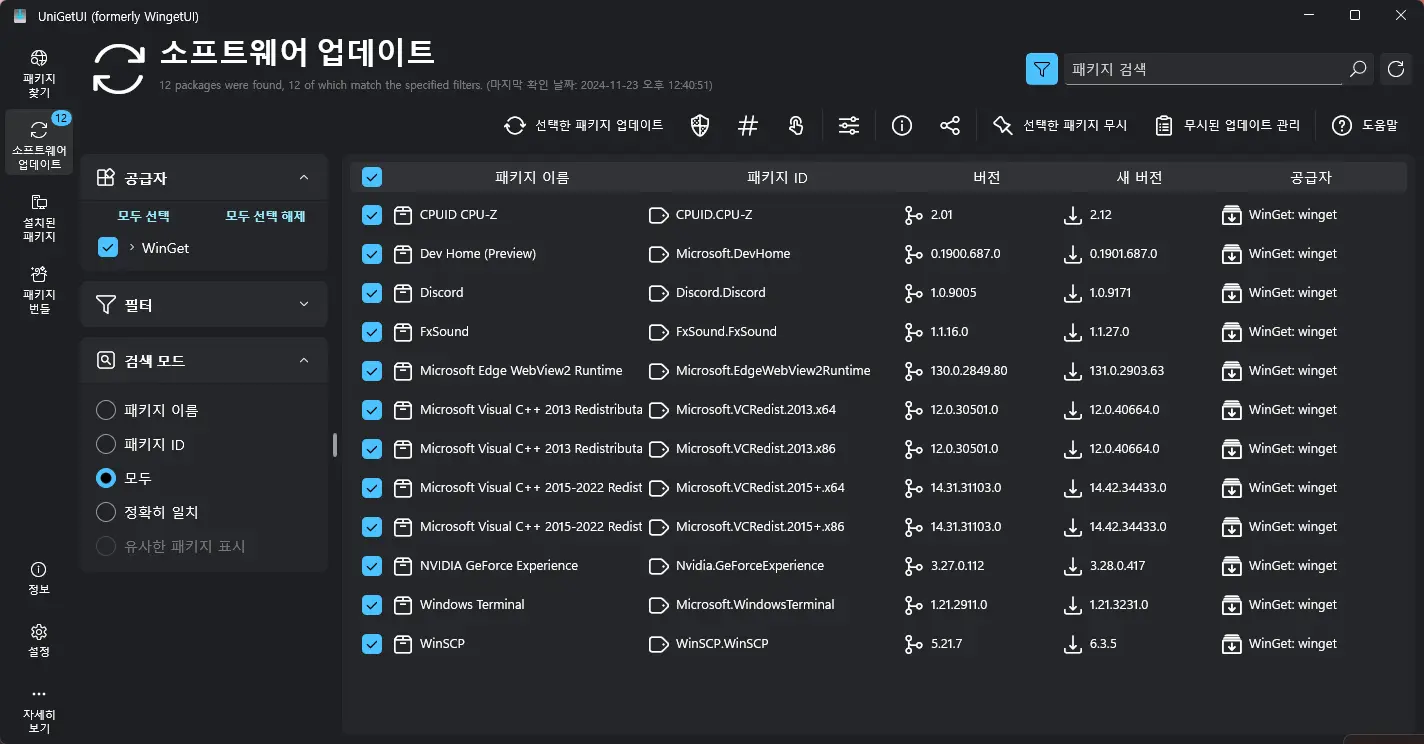The image size is (1424, 744).
Task: Click the blue filter toggle icon
Action: pyautogui.click(x=1042, y=69)
